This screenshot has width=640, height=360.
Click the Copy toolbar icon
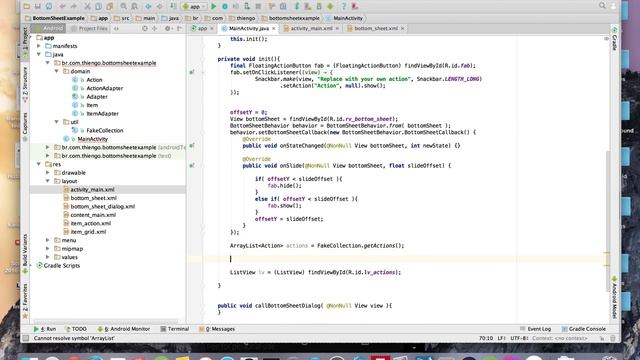pyautogui.click(x=98, y=6)
